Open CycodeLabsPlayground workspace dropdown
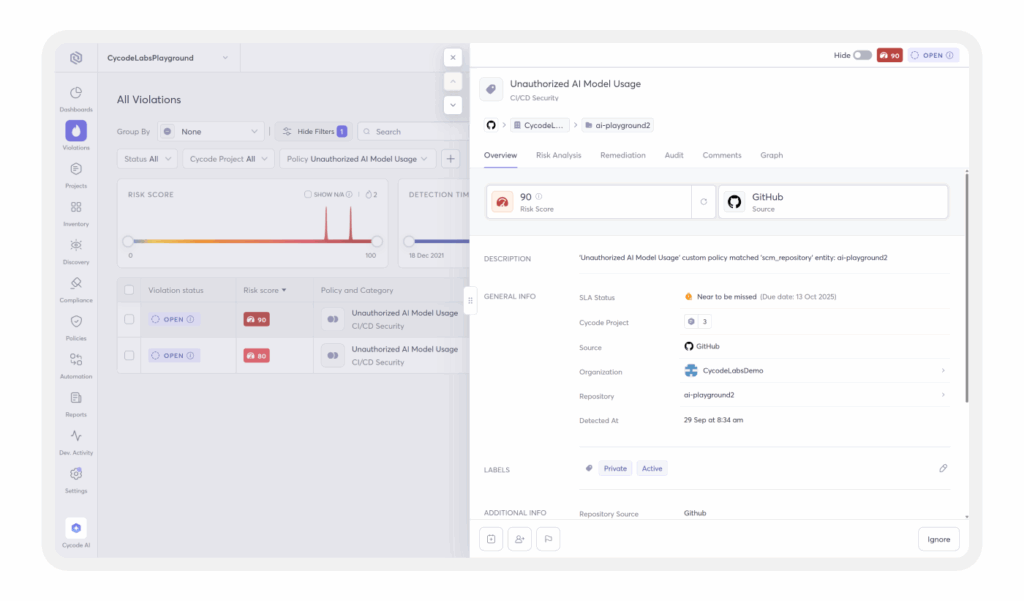The height and width of the screenshot is (601, 1024). 168,58
